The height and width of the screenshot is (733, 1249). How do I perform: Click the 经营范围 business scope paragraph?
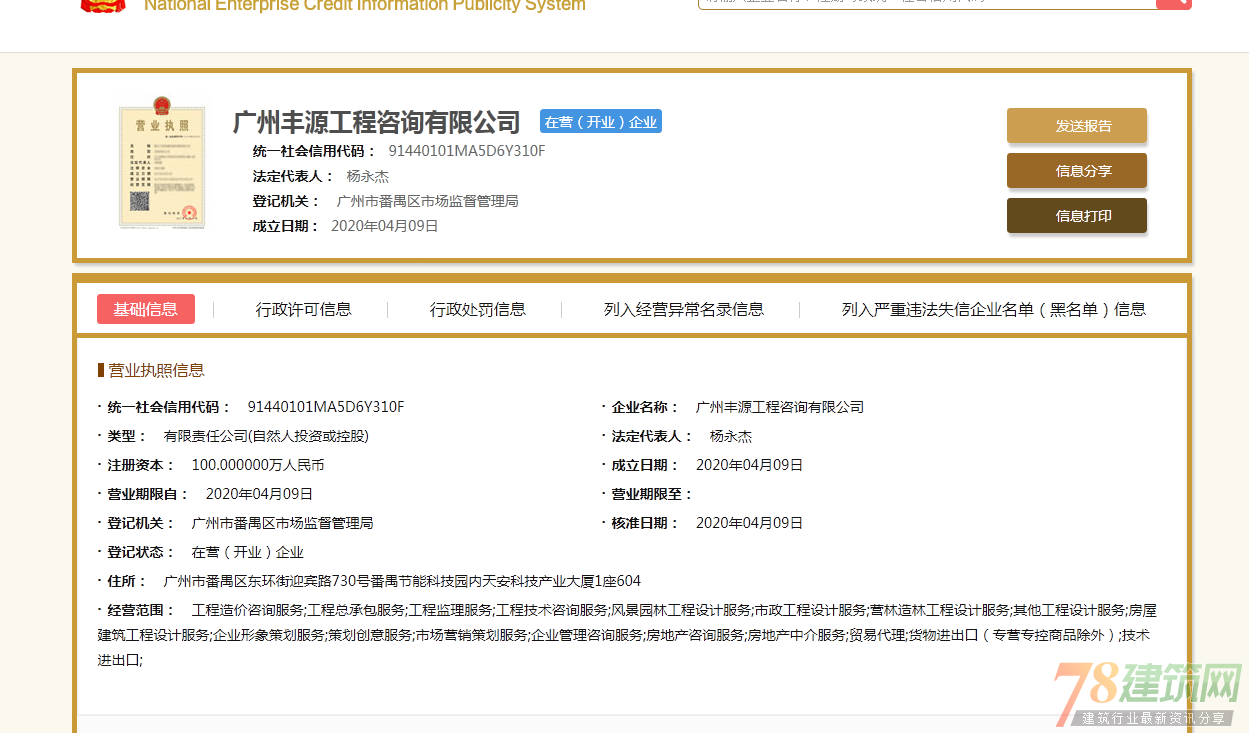point(627,635)
